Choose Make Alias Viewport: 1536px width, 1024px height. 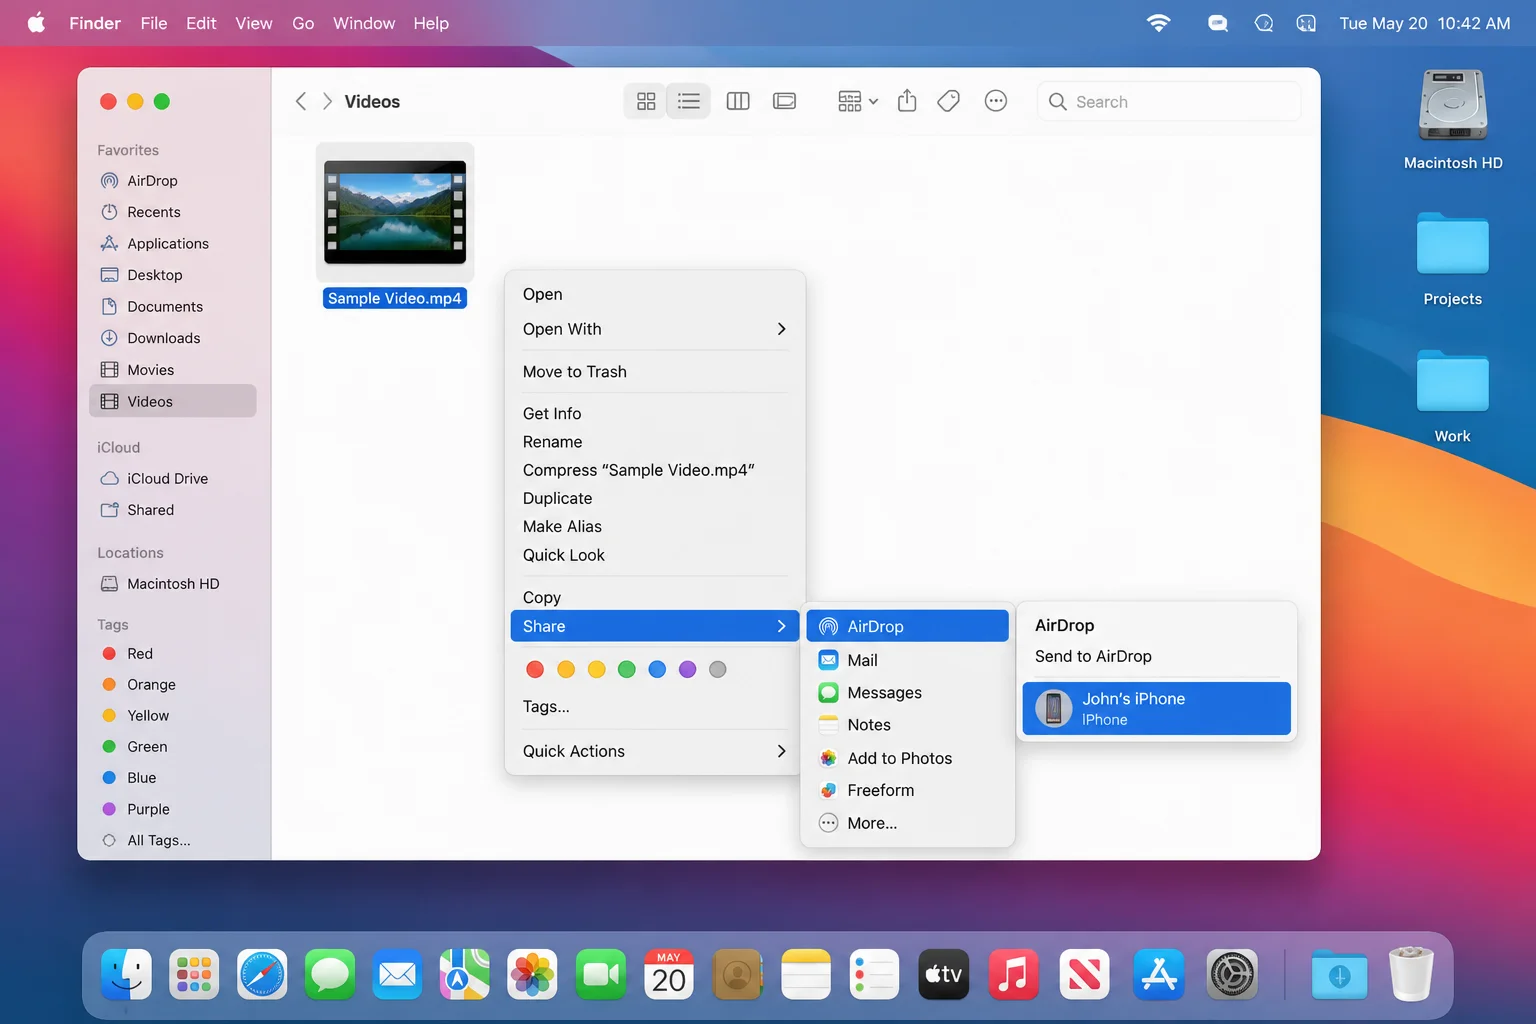[x=654, y=527]
